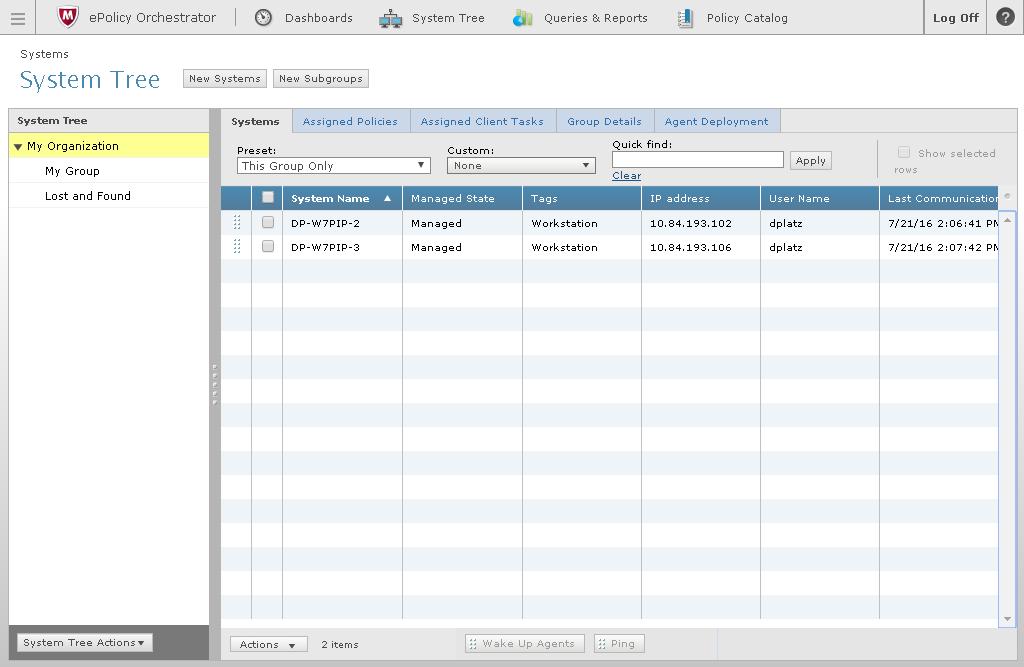The width and height of the screenshot is (1024, 667).
Task: Click the New Systems button
Action: tap(225, 78)
